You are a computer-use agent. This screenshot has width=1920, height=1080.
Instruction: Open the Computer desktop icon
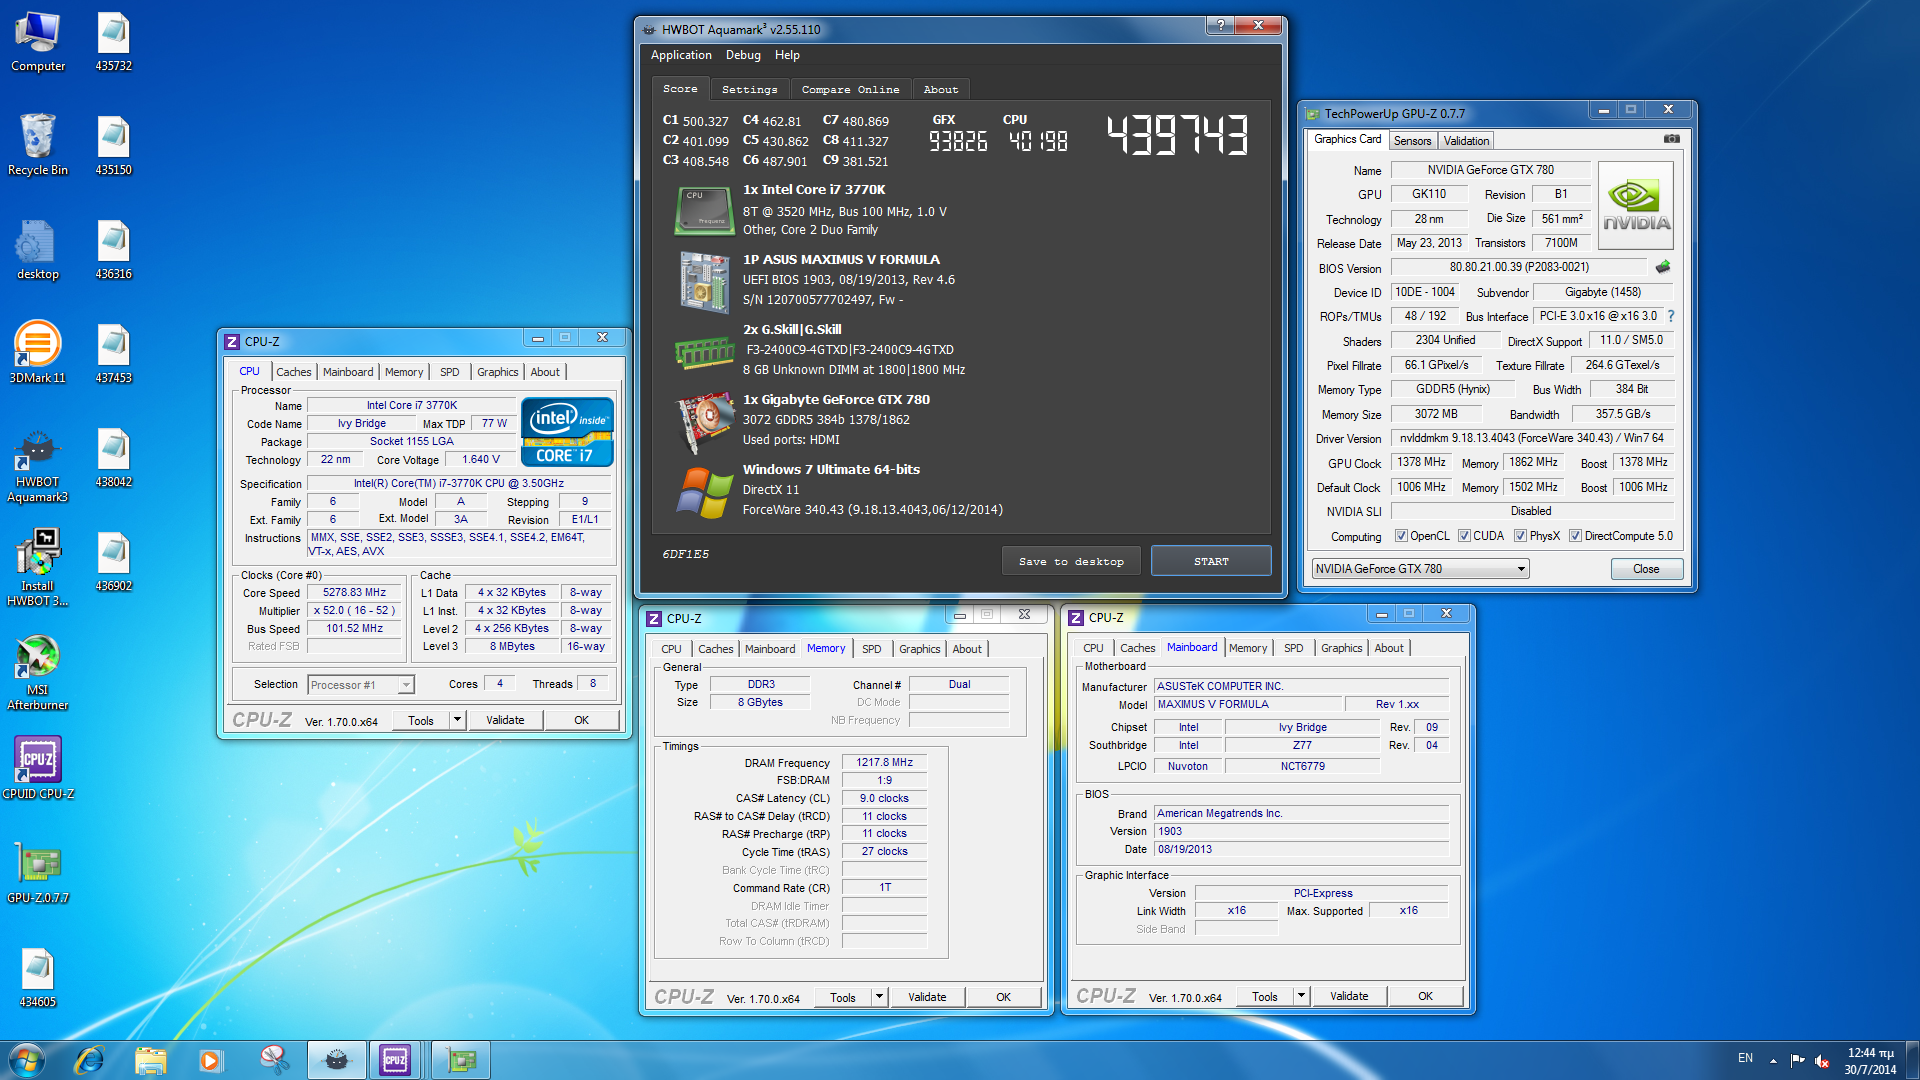(x=38, y=42)
